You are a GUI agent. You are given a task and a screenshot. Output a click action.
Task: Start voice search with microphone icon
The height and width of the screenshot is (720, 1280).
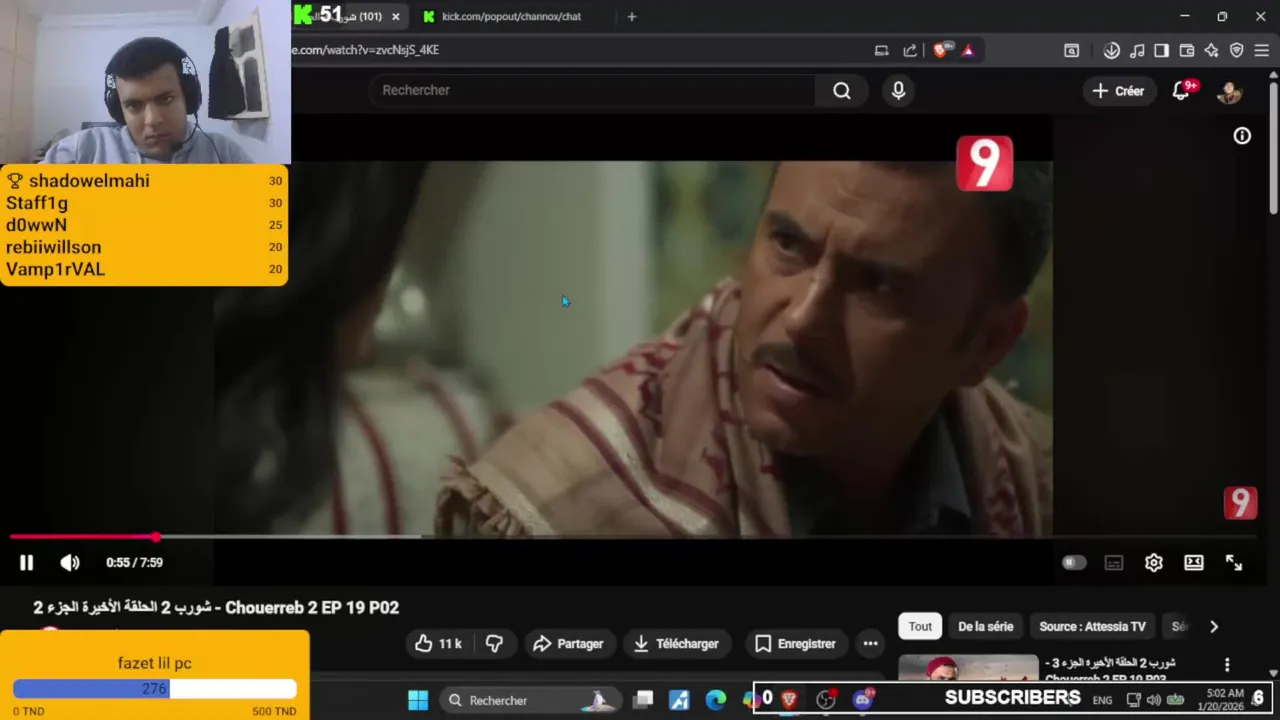898,91
